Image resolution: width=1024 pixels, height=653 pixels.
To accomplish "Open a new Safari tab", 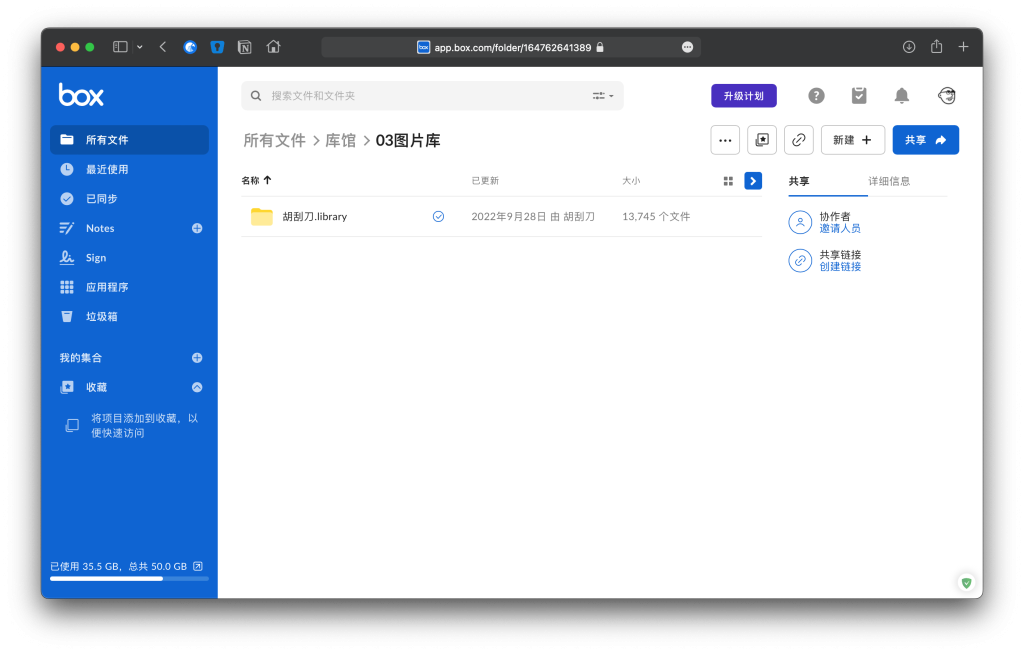I will click(x=963, y=47).
